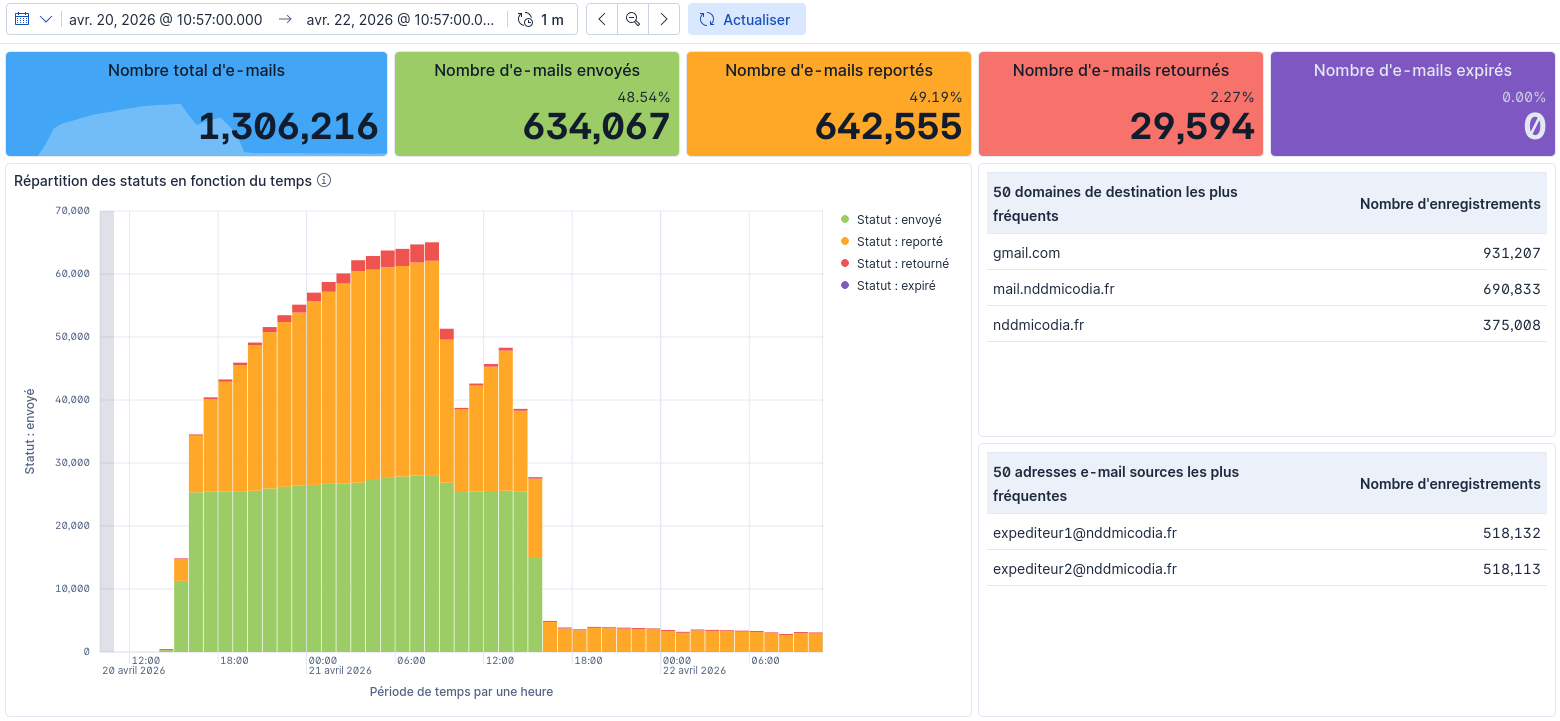This screenshot has height=721, width=1560.
Task: Edit start date avr. 20, 2026
Action: point(166,19)
